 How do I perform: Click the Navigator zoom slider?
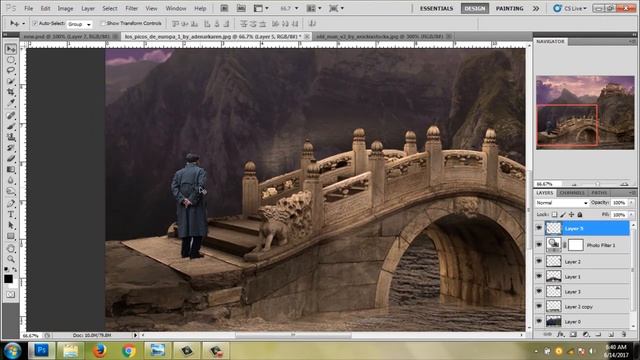click(598, 184)
